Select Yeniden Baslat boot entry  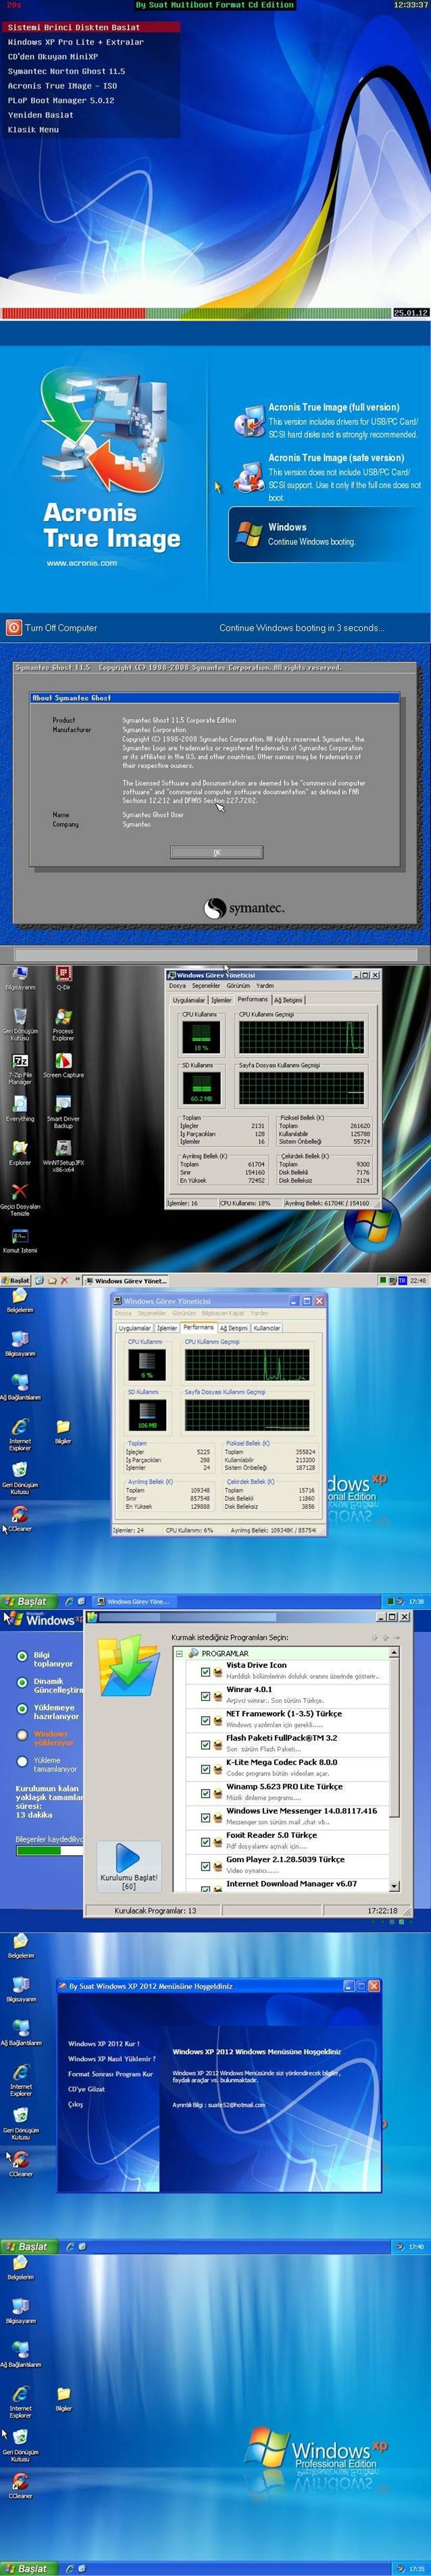click(x=40, y=115)
